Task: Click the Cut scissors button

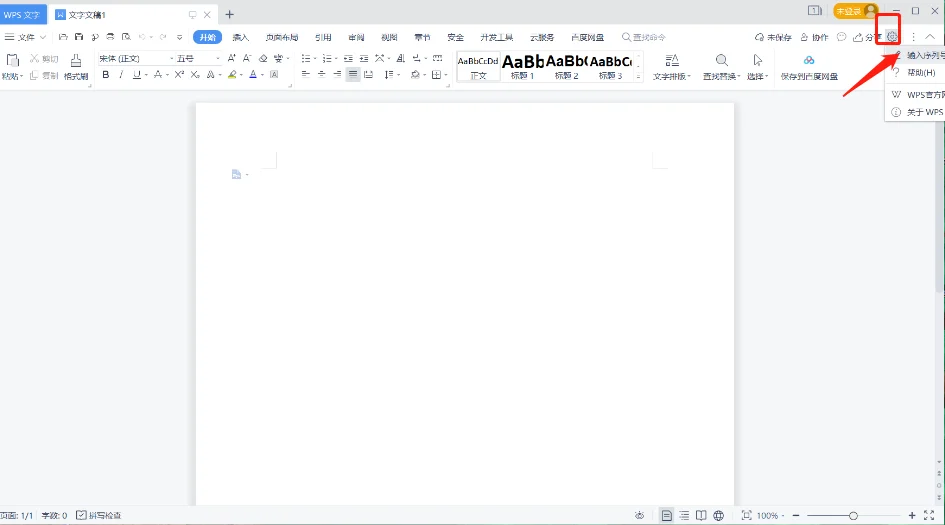Action: pos(44,58)
